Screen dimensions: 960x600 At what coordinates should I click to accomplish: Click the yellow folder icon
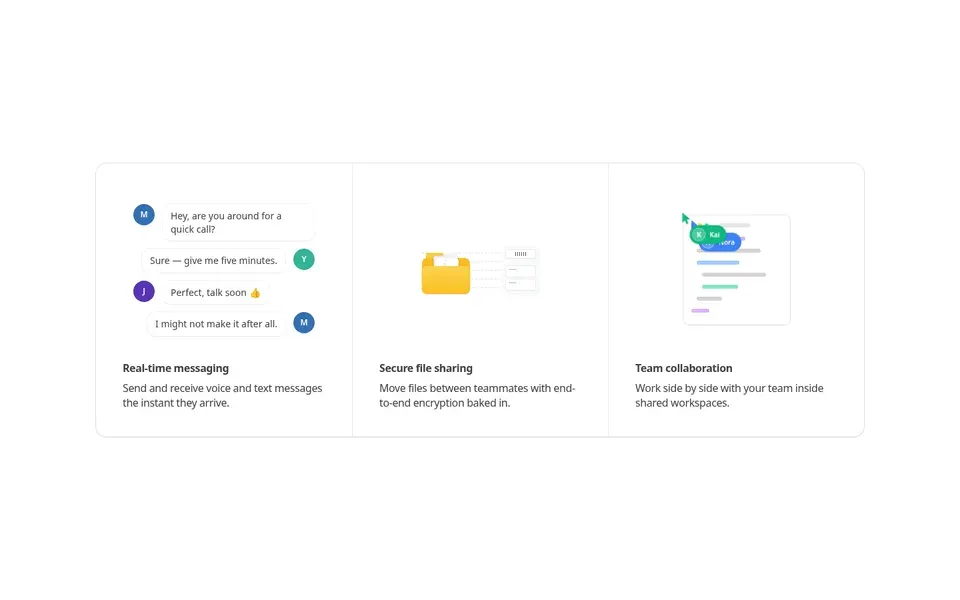pyautogui.click(x=446, y=274)
